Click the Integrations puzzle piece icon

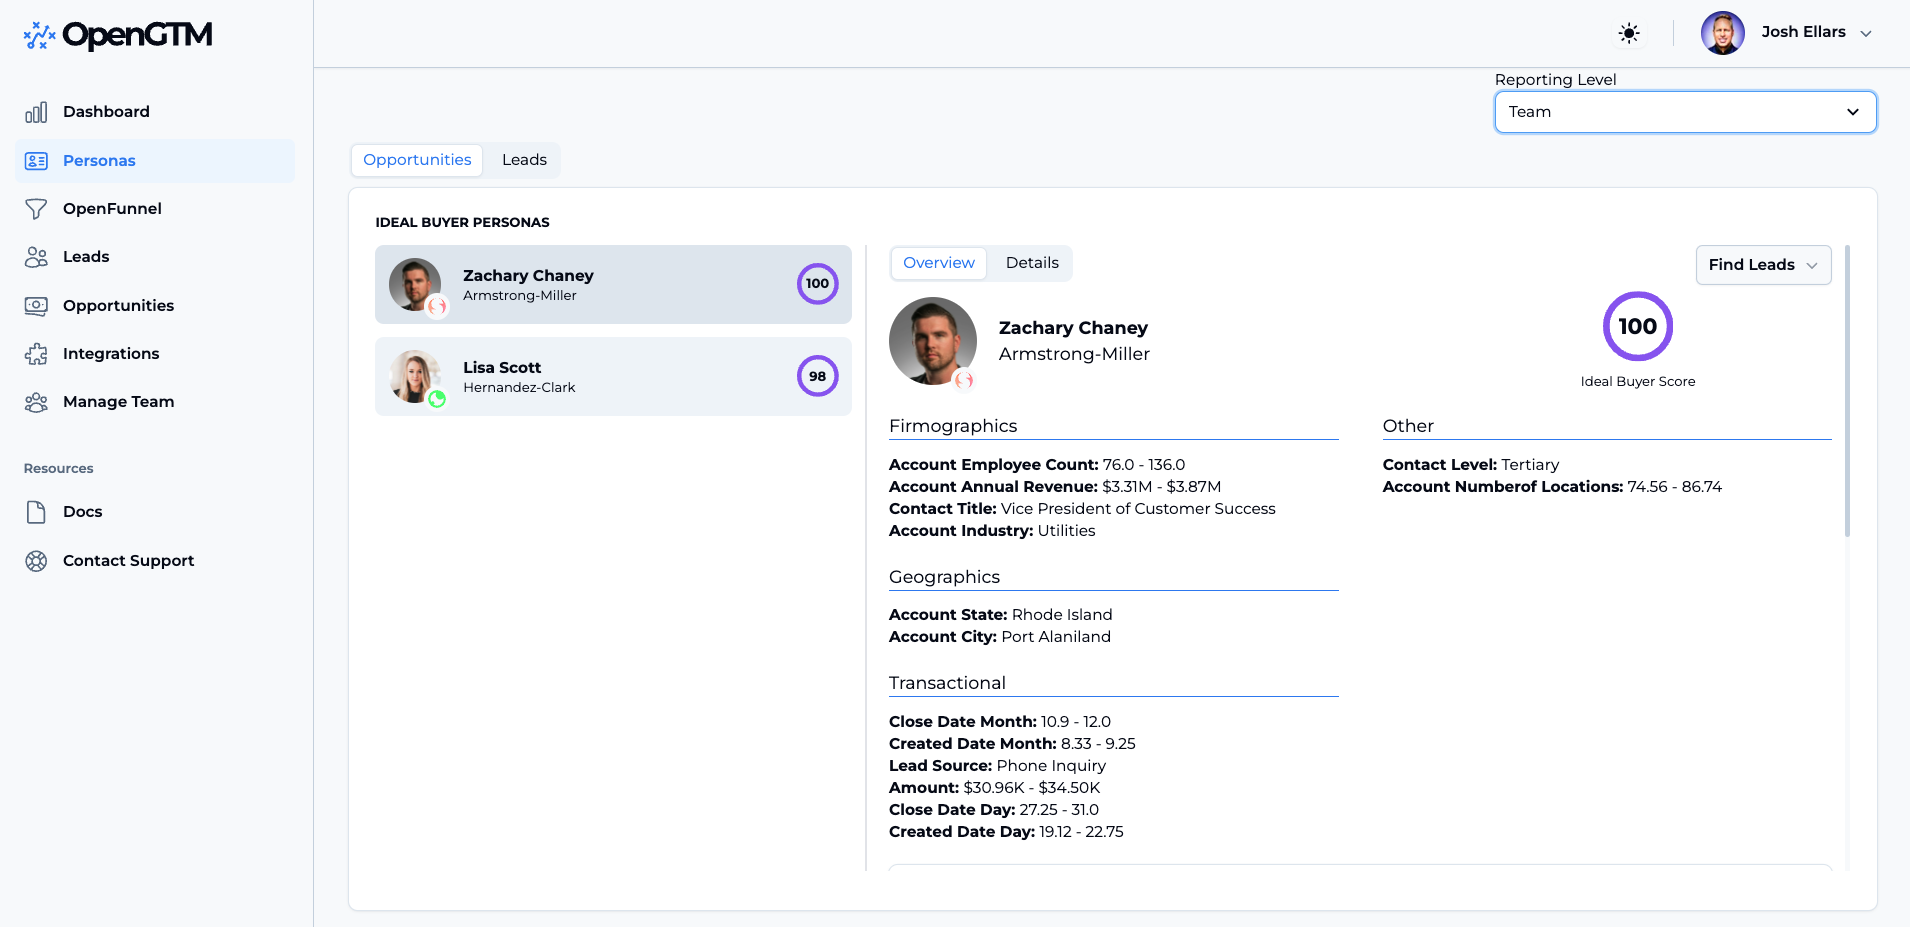click(36, 354)
